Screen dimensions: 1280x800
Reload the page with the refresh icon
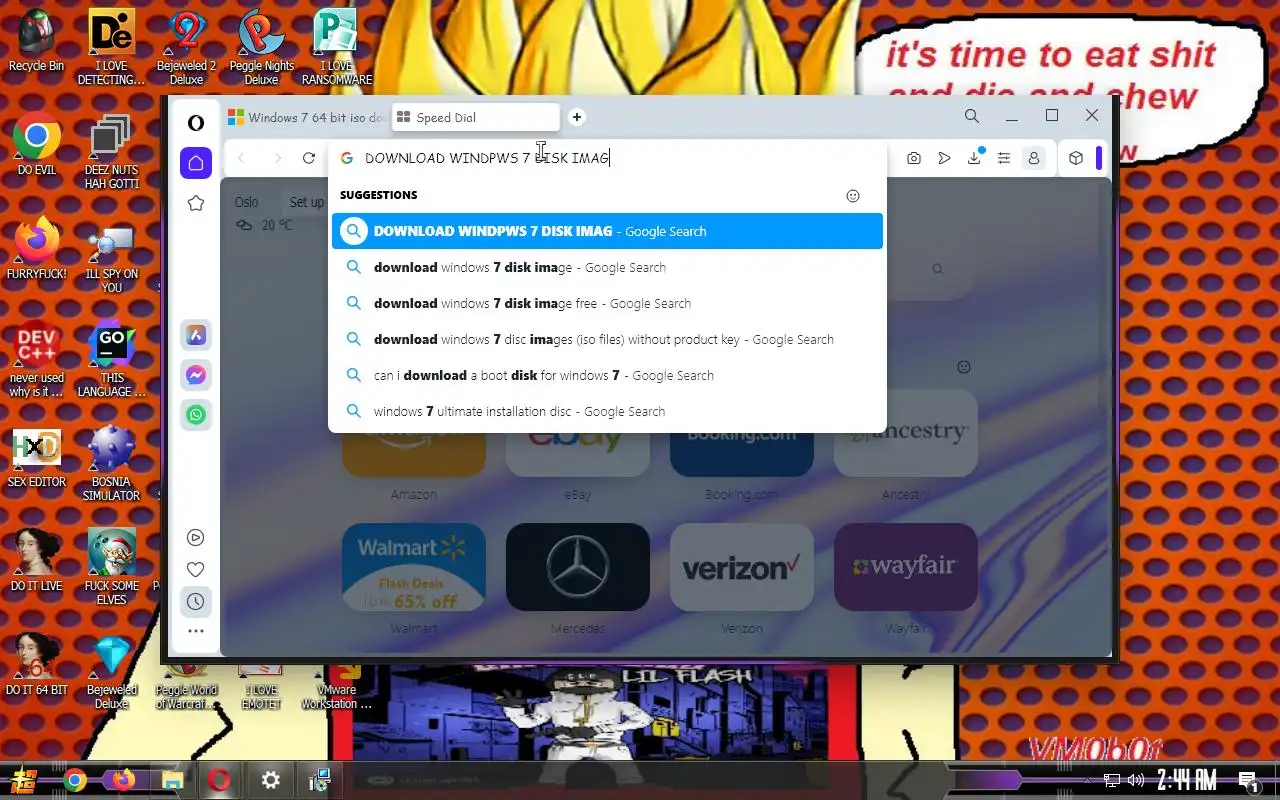(x=309, y=158)
